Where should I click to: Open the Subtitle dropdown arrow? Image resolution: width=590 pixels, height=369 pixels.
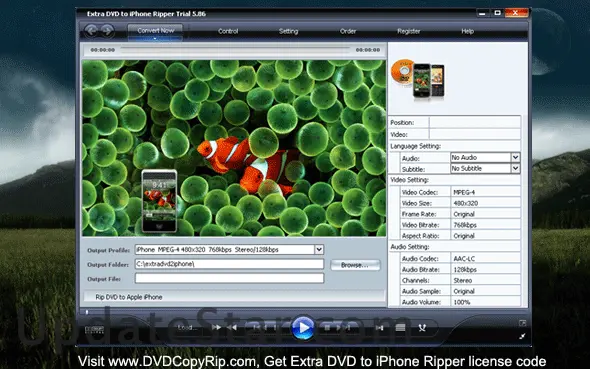point(515,168)
